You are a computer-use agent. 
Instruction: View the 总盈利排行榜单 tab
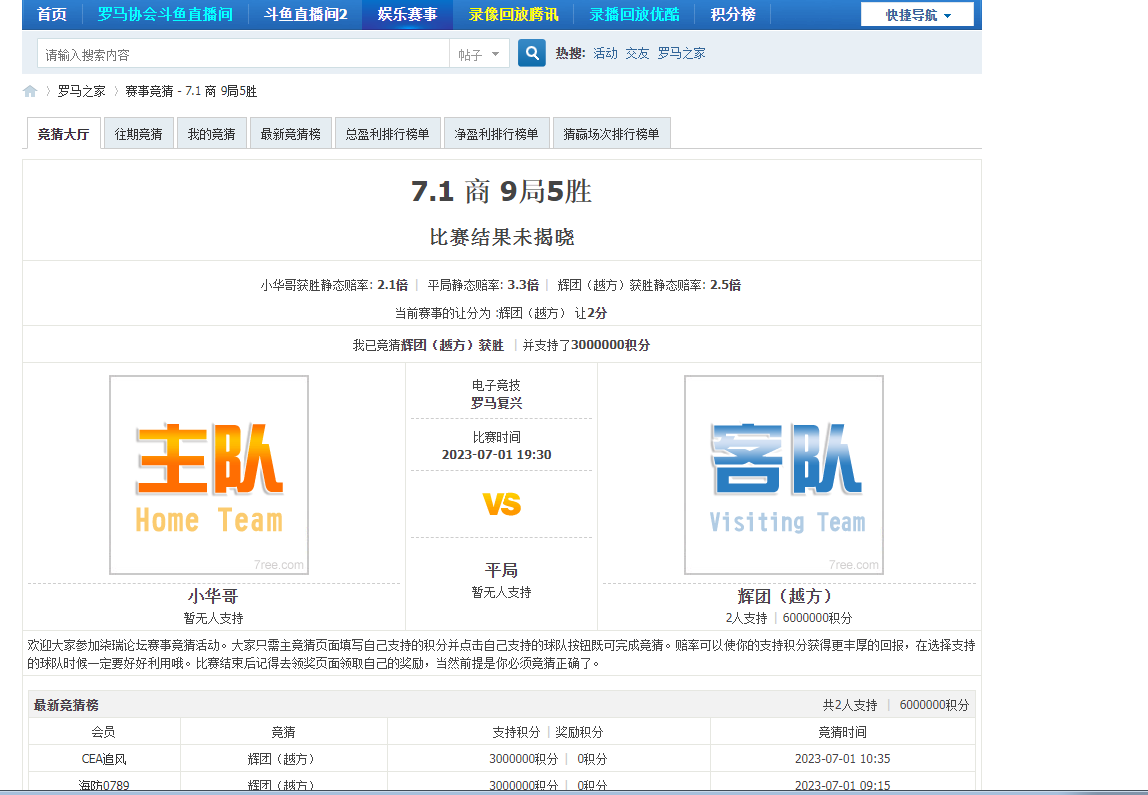click(387, 134)
